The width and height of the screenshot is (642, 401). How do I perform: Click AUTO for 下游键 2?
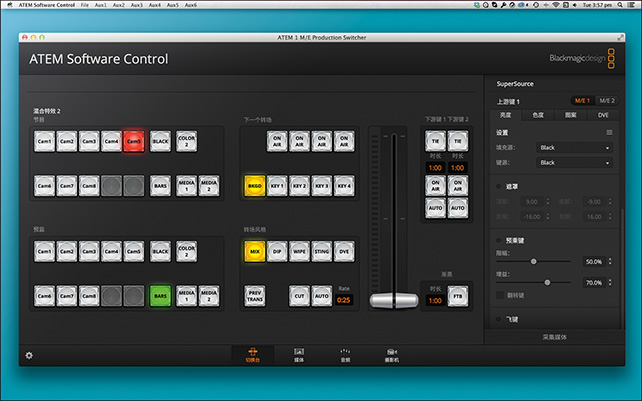(x=457, y=208)
